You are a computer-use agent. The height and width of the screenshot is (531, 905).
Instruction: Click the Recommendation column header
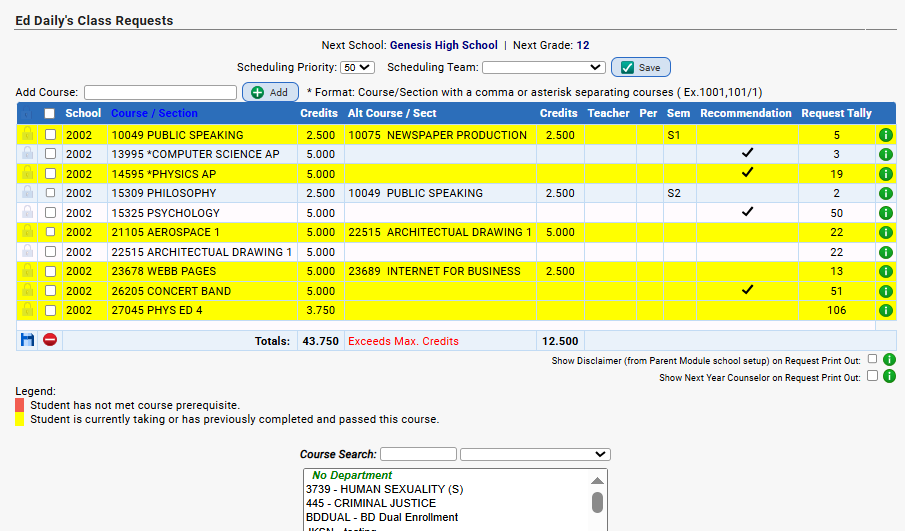coord(746,113)
